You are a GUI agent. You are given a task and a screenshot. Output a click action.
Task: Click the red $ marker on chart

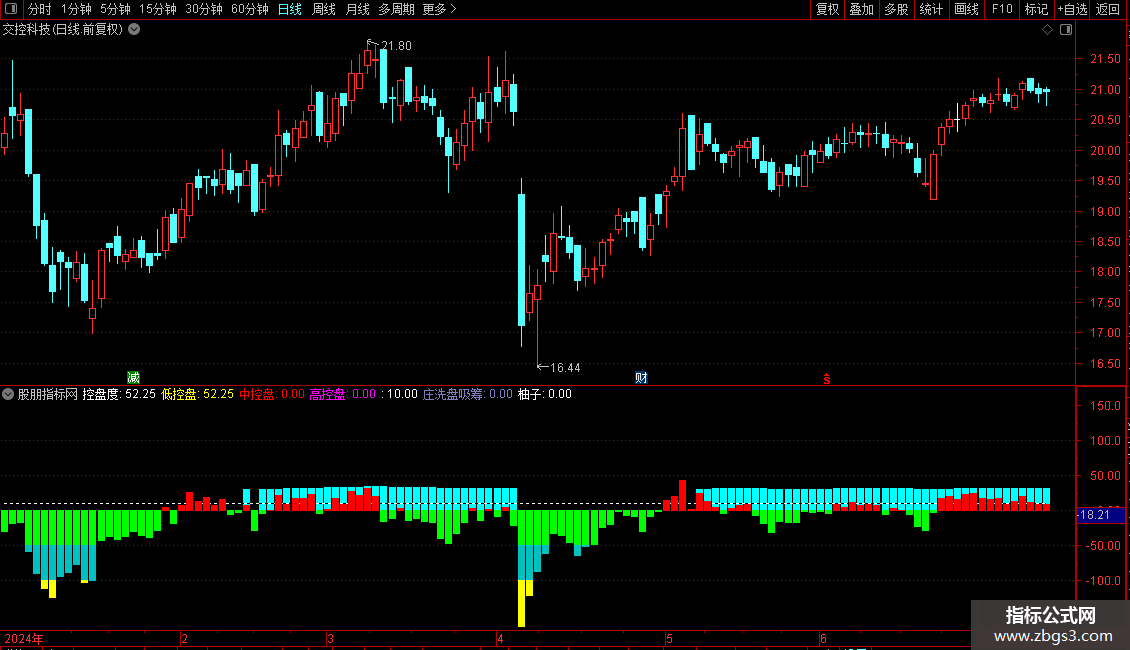(827, 379)
